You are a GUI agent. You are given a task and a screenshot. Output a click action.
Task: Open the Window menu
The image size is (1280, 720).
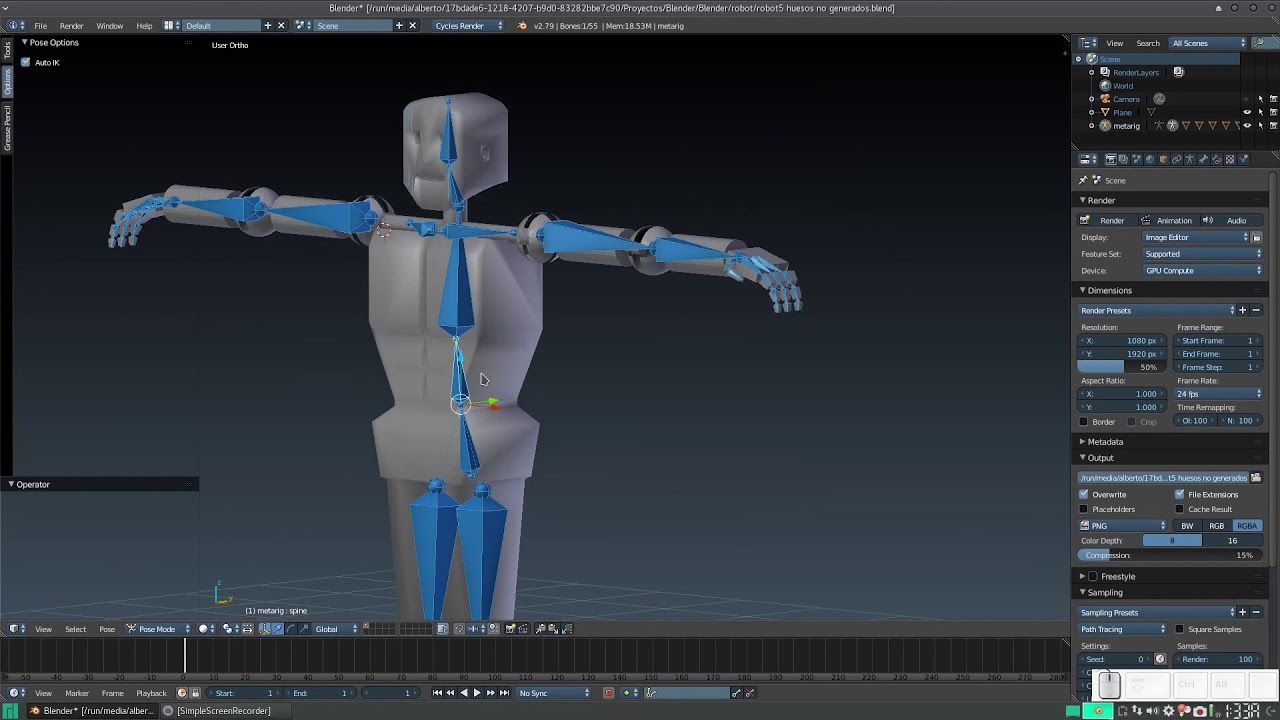(x=110, y=25)
